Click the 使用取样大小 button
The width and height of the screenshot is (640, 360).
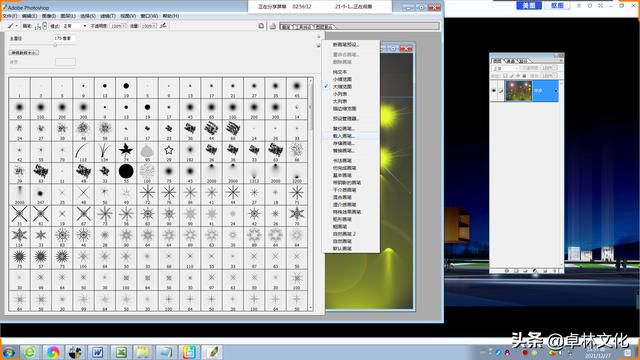pos(24,53)
